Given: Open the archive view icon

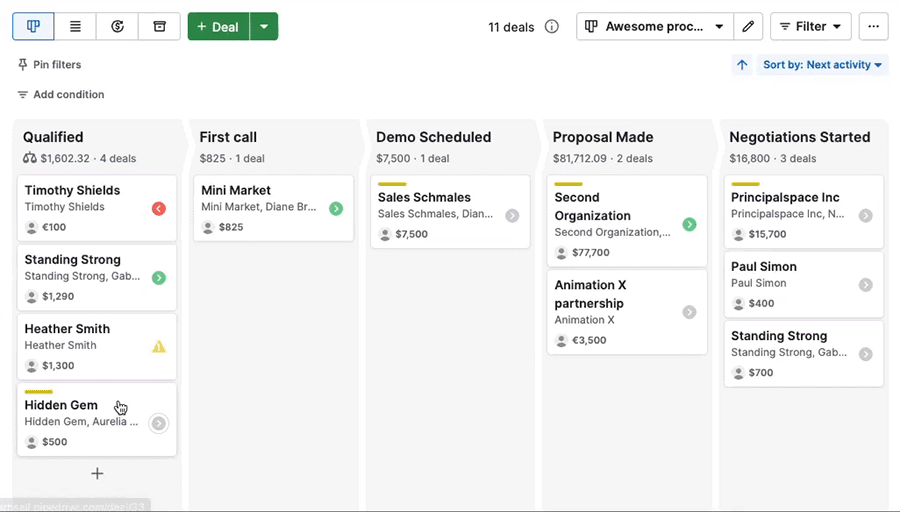Looking at the screenshot, I should click(x=159, y=27).
